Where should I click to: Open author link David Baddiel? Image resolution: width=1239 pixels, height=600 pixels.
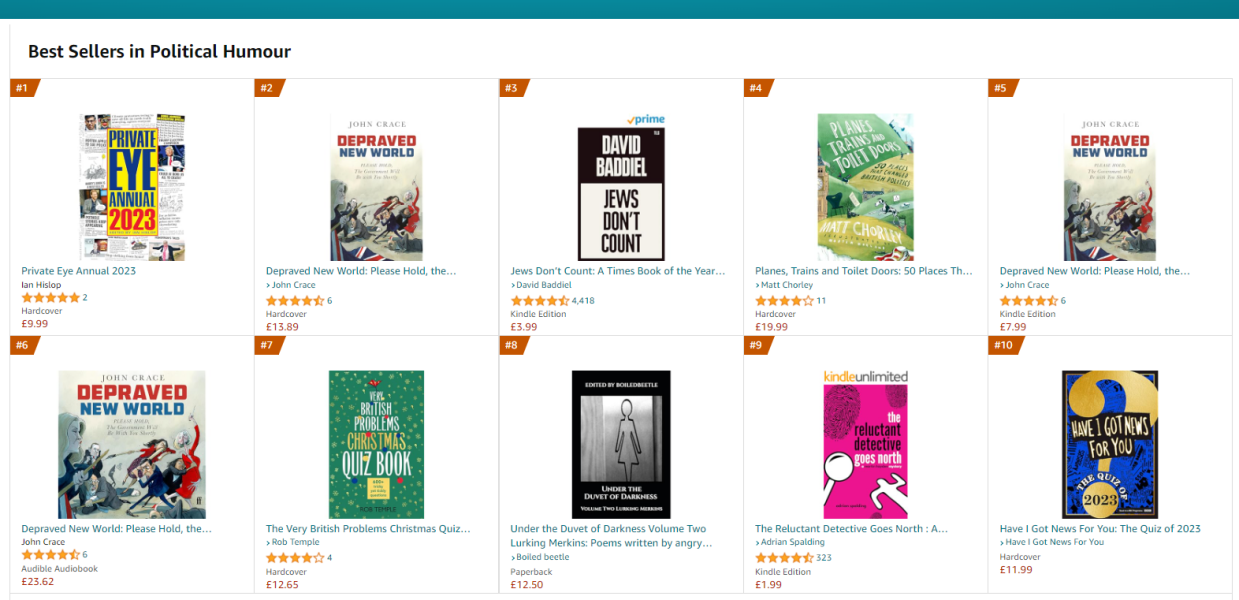tap(543, 285)
